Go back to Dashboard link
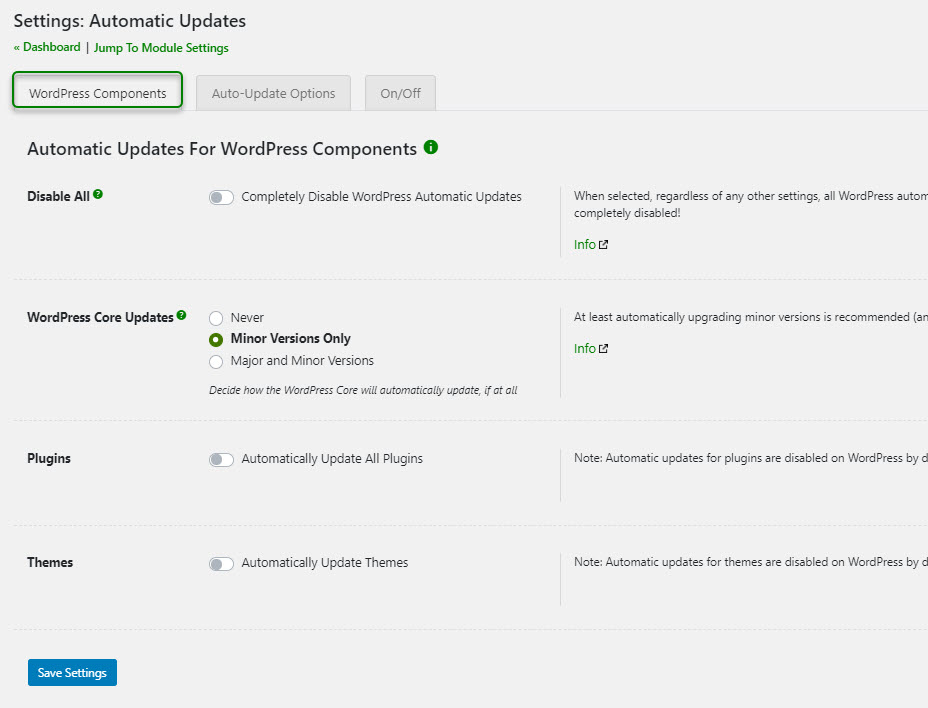928x708 pixels. click(x=47, y=47)
